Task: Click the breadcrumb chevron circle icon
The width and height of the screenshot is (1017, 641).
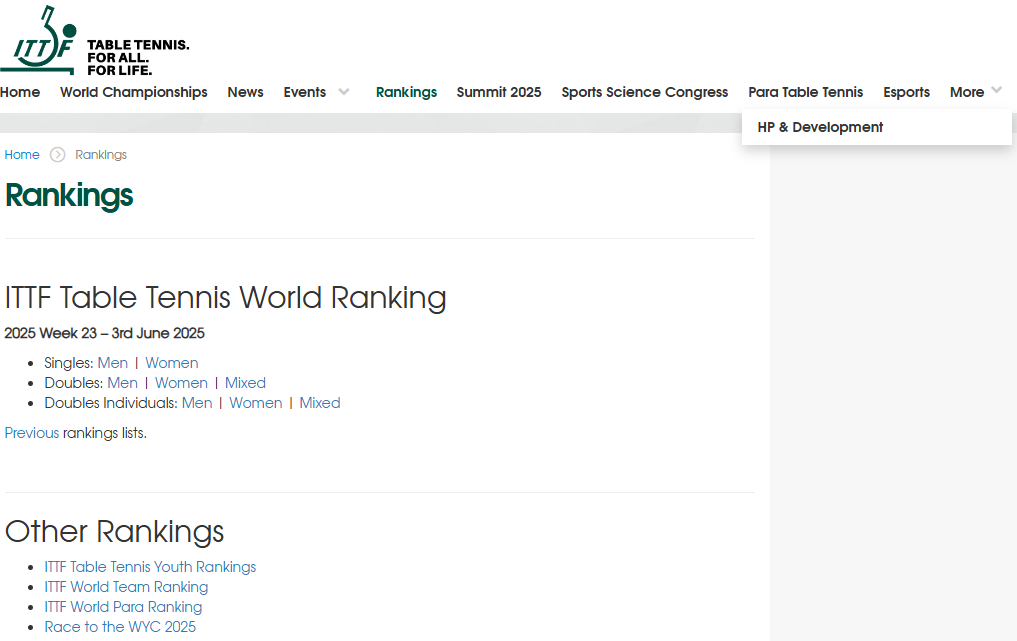Action: coord(58,154)
